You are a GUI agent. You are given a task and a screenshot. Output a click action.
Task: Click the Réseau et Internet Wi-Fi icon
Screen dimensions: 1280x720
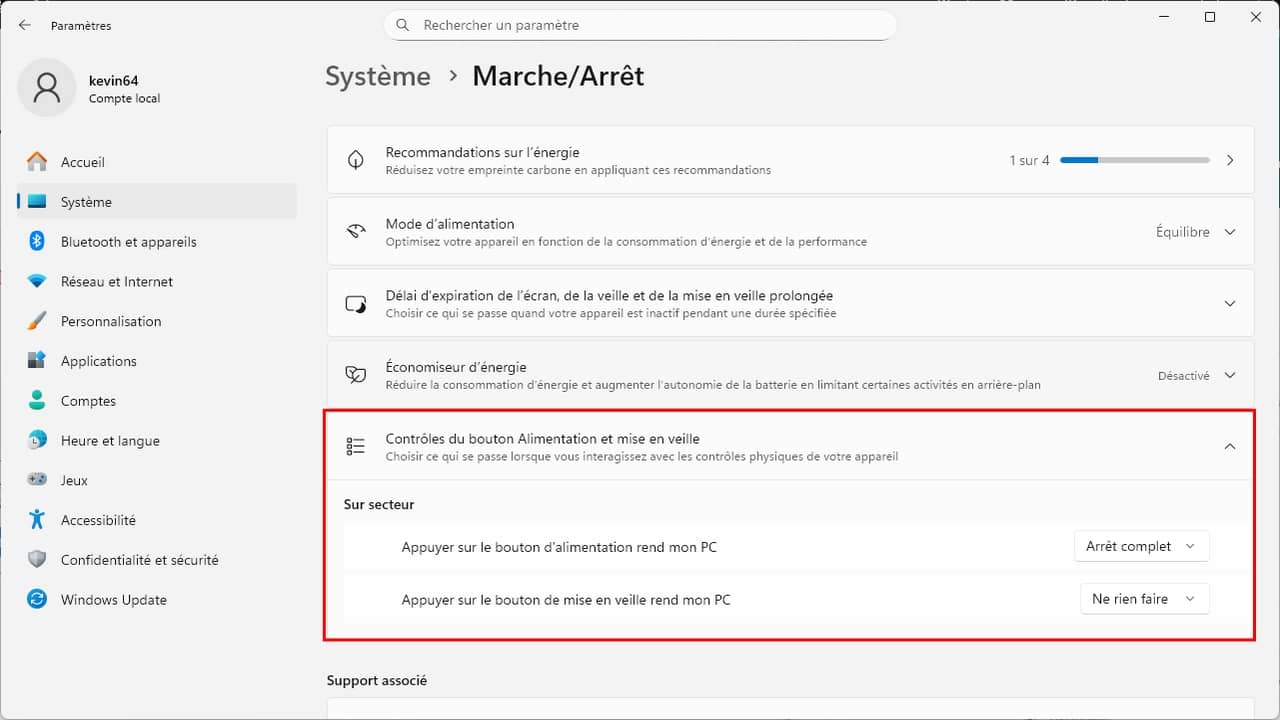(37, 281)
